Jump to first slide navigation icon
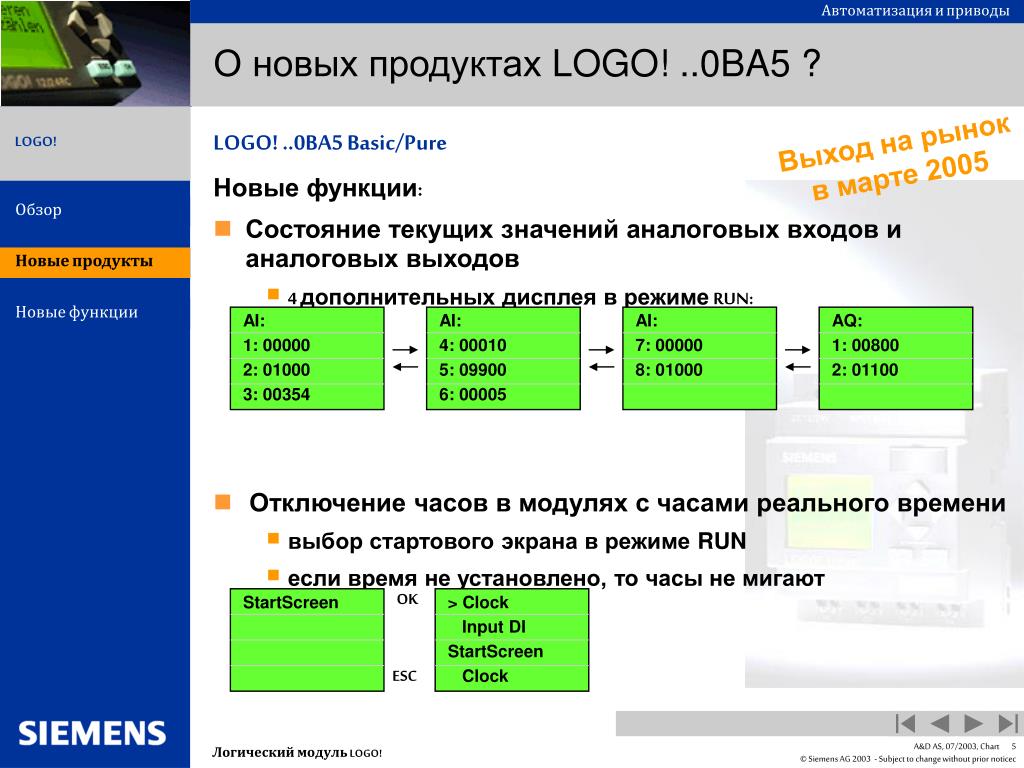Screen dimensions: 1024x768 click(905, 724)
